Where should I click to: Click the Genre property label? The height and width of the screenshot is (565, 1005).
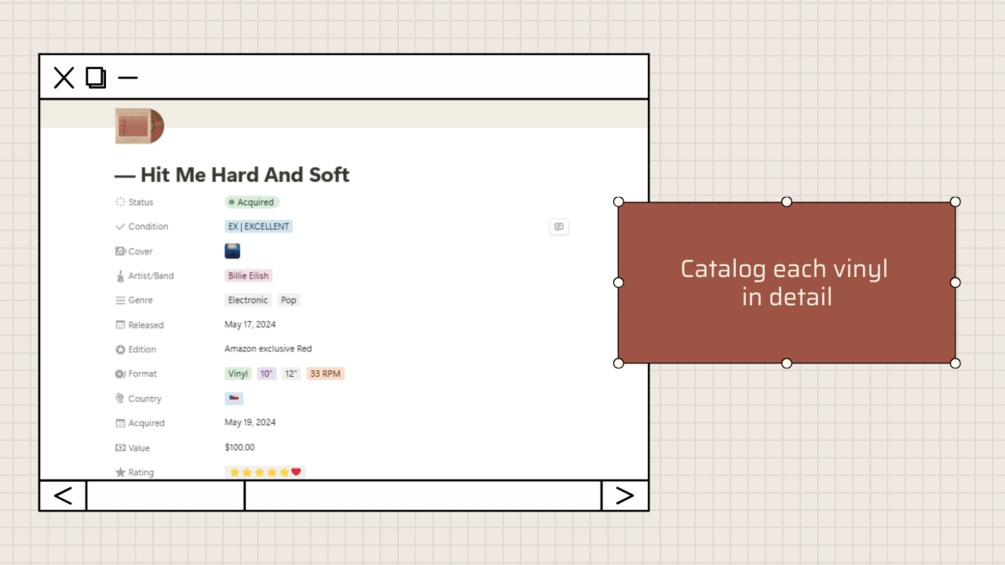point(140,300)
